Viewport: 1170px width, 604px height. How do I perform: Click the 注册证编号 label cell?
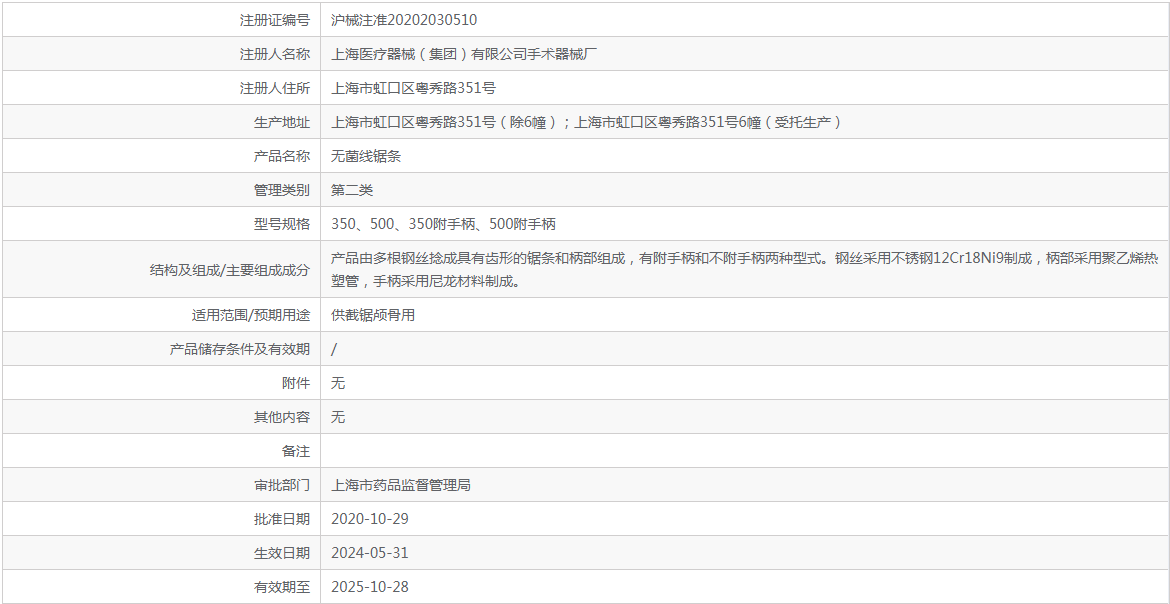275,20
